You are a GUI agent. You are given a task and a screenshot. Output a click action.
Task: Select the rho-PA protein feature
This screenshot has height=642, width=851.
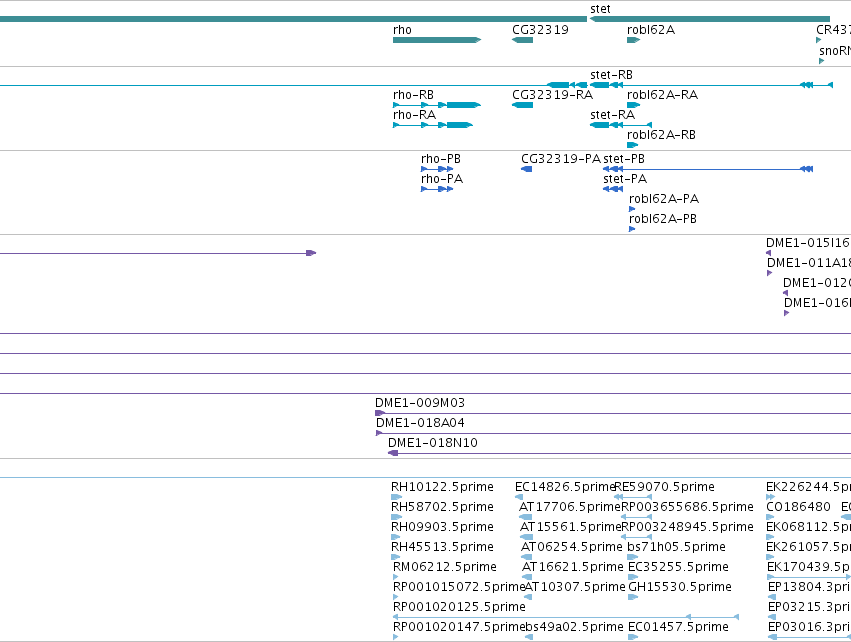[437, 189]
